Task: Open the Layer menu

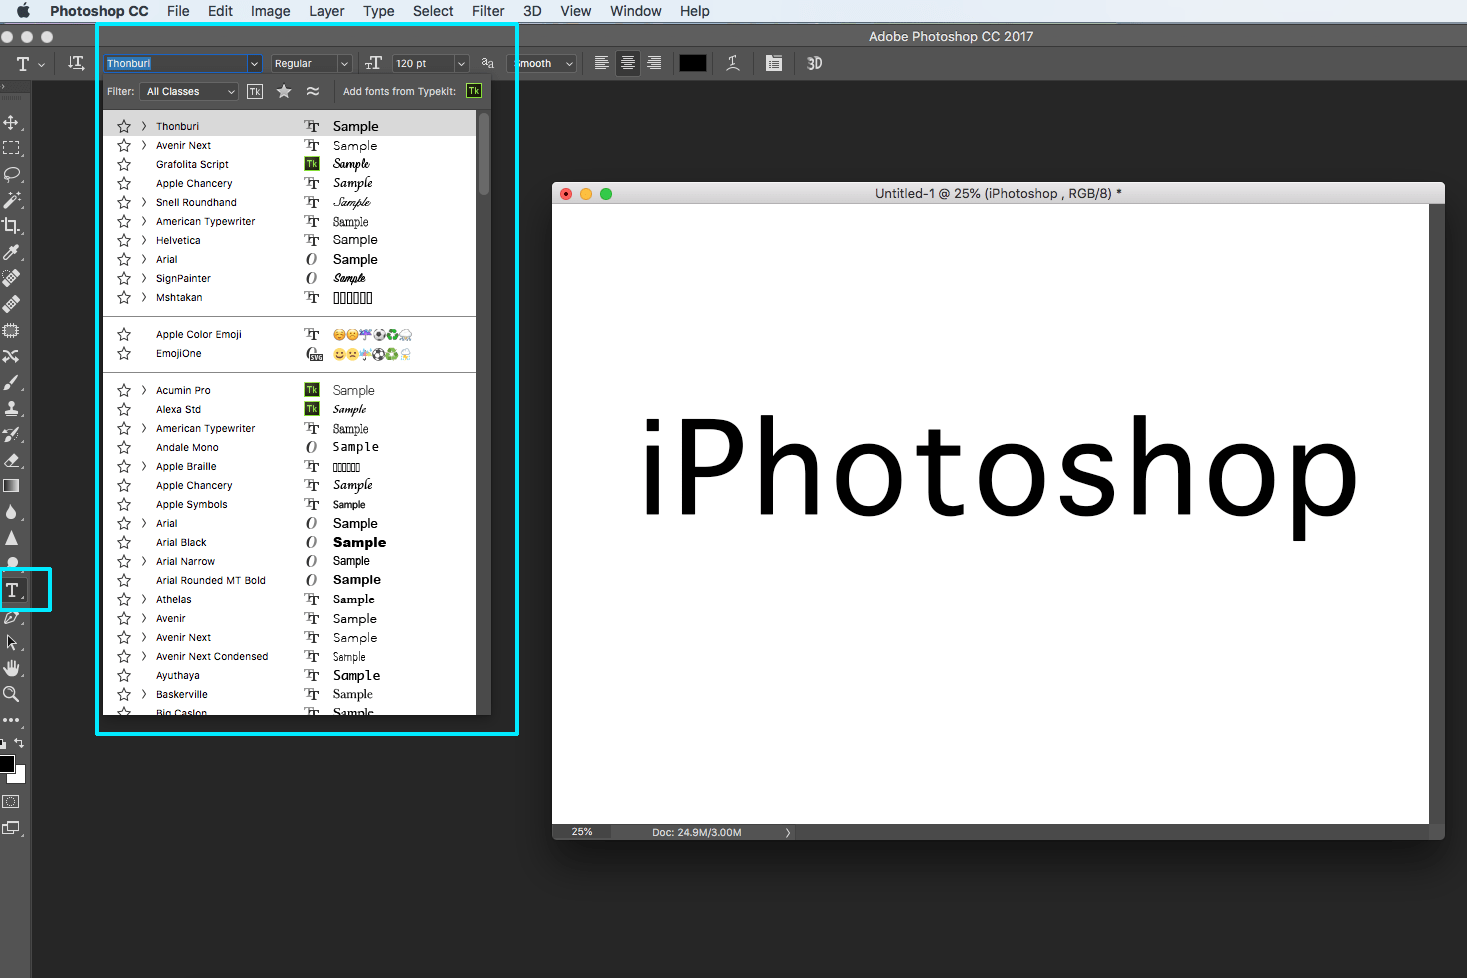Action: 326,11
